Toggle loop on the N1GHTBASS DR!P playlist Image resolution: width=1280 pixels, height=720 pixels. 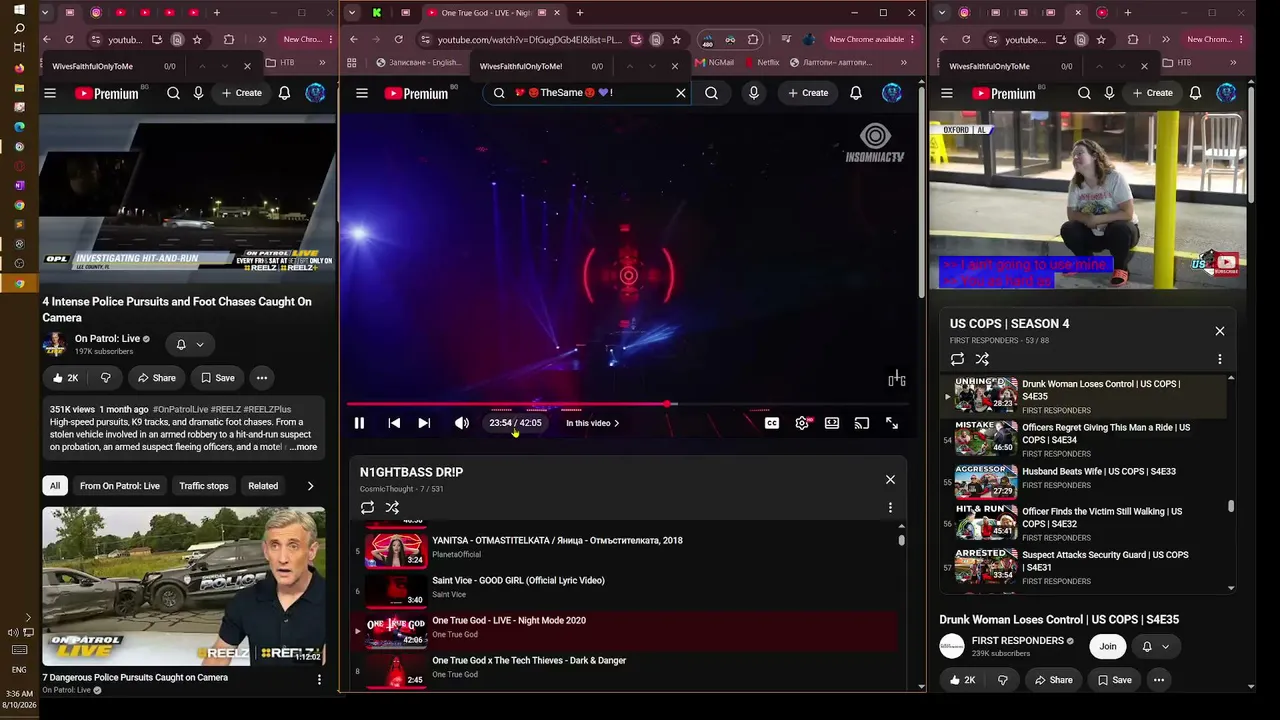368,508
